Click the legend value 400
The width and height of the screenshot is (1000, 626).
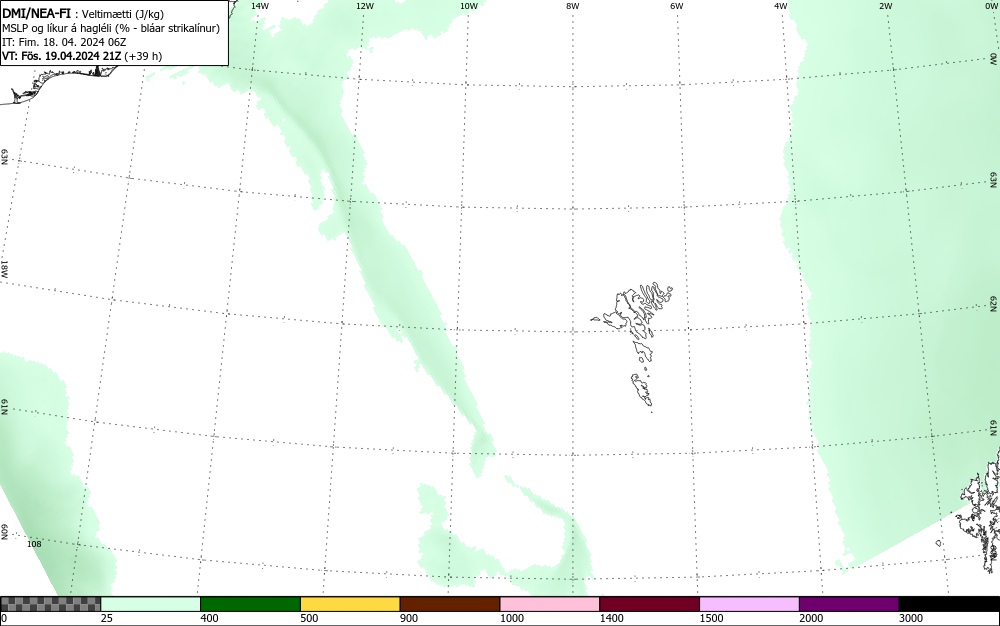click(x=209, y=618)
